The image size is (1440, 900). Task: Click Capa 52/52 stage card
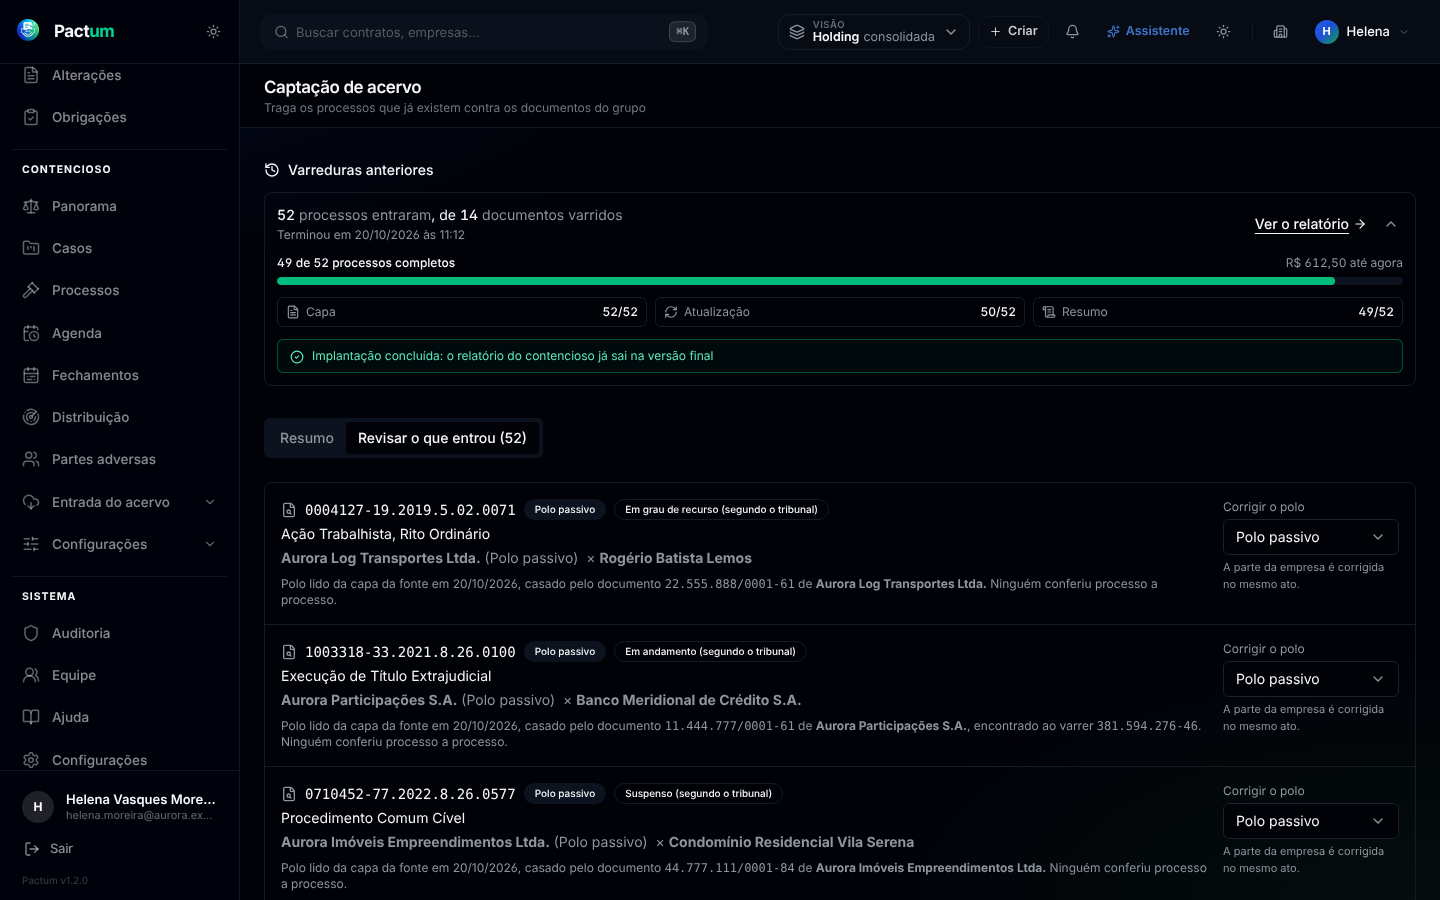[462, 312]
